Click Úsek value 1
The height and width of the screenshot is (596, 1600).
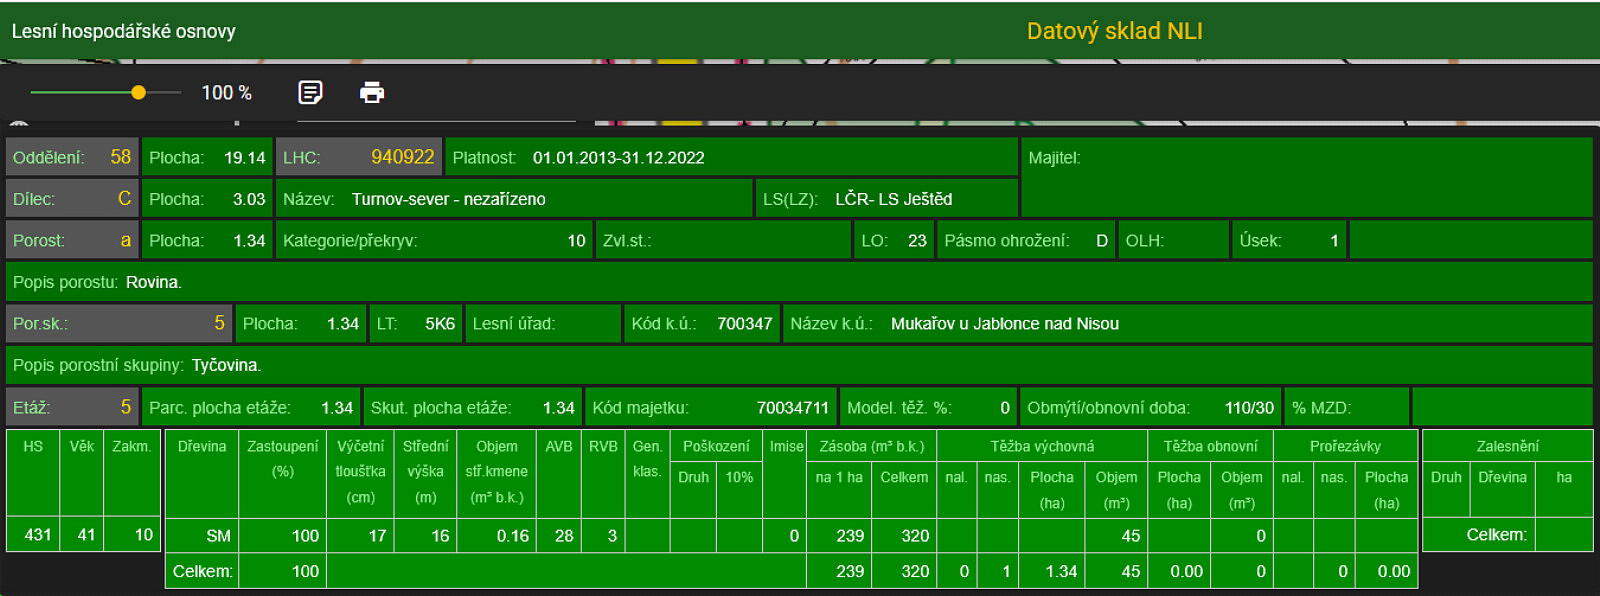click(1334, 241)
